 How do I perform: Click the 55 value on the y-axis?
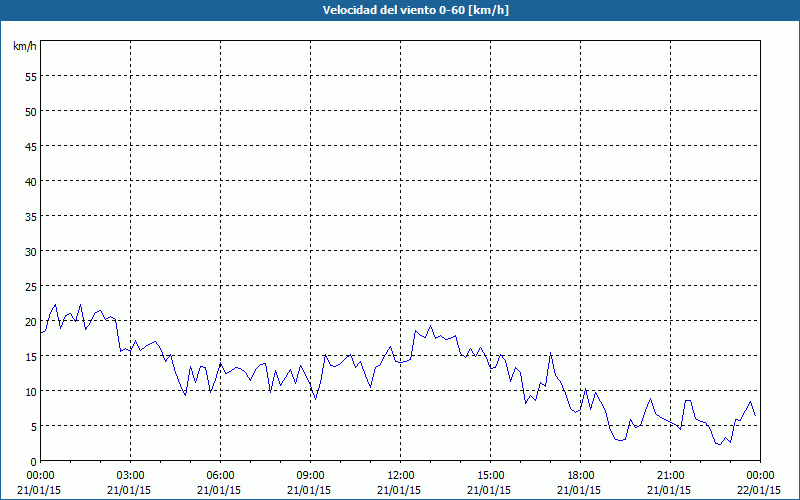coord(31,77)
